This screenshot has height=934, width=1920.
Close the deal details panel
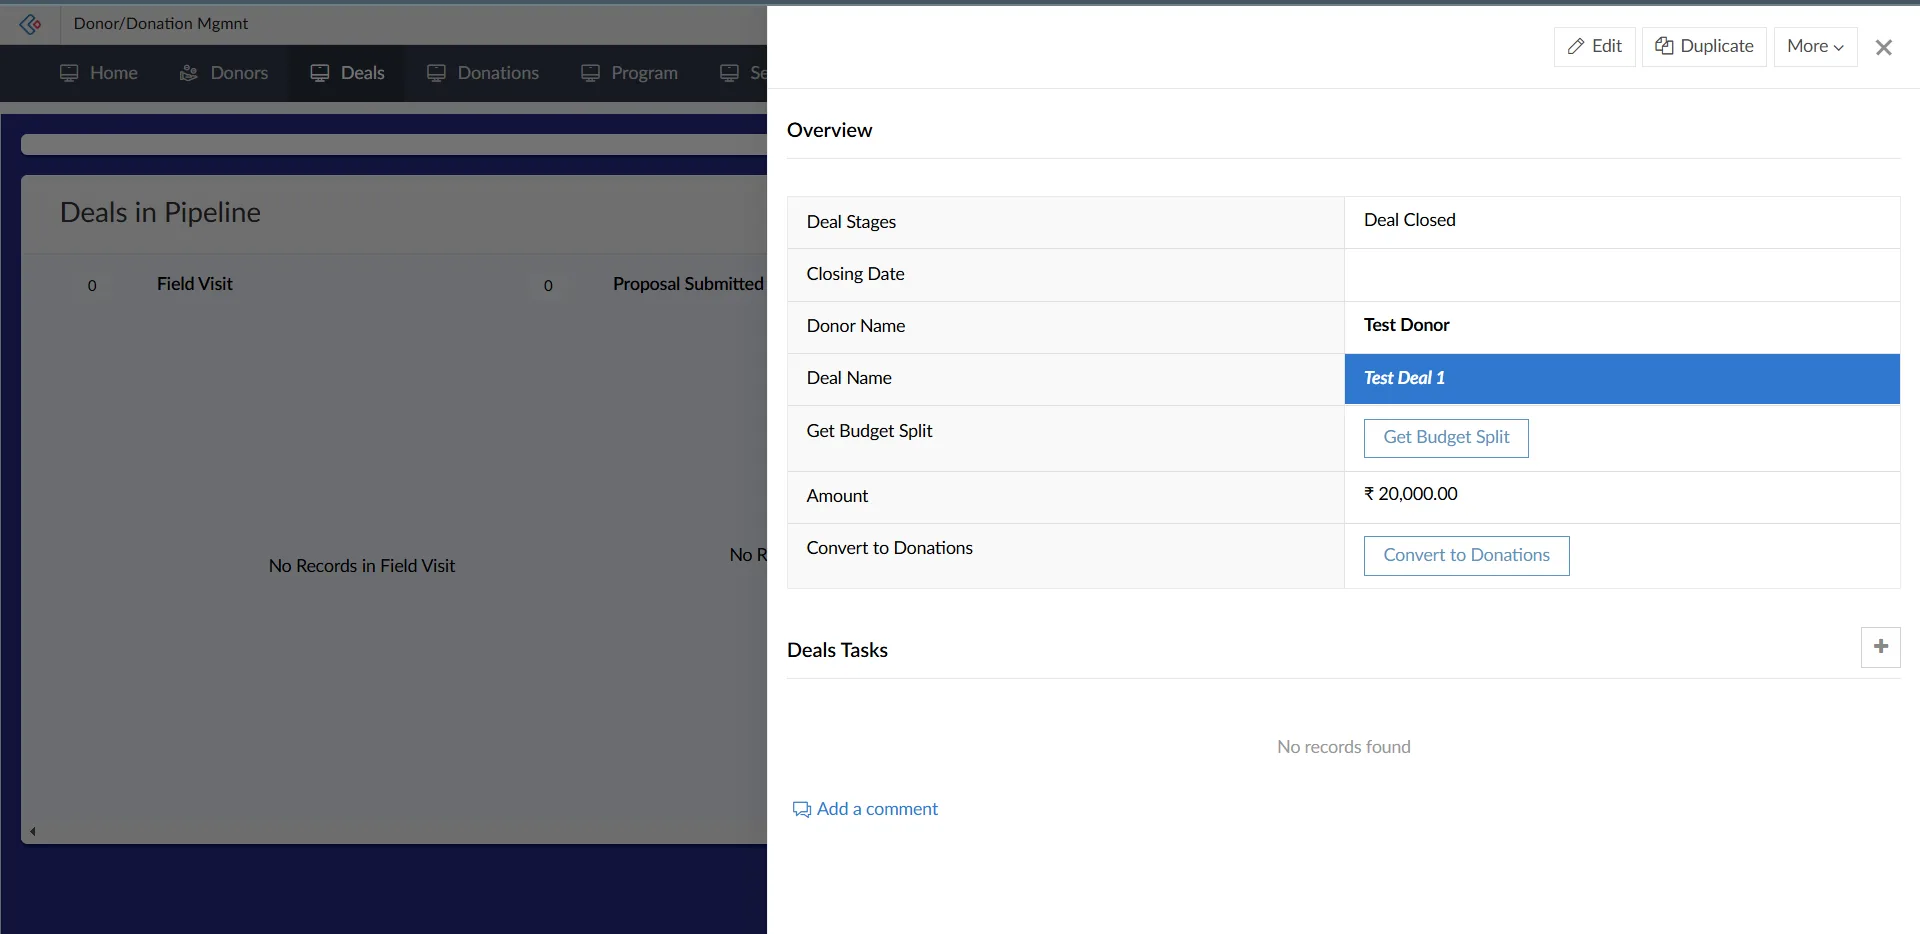(1884, 47)
